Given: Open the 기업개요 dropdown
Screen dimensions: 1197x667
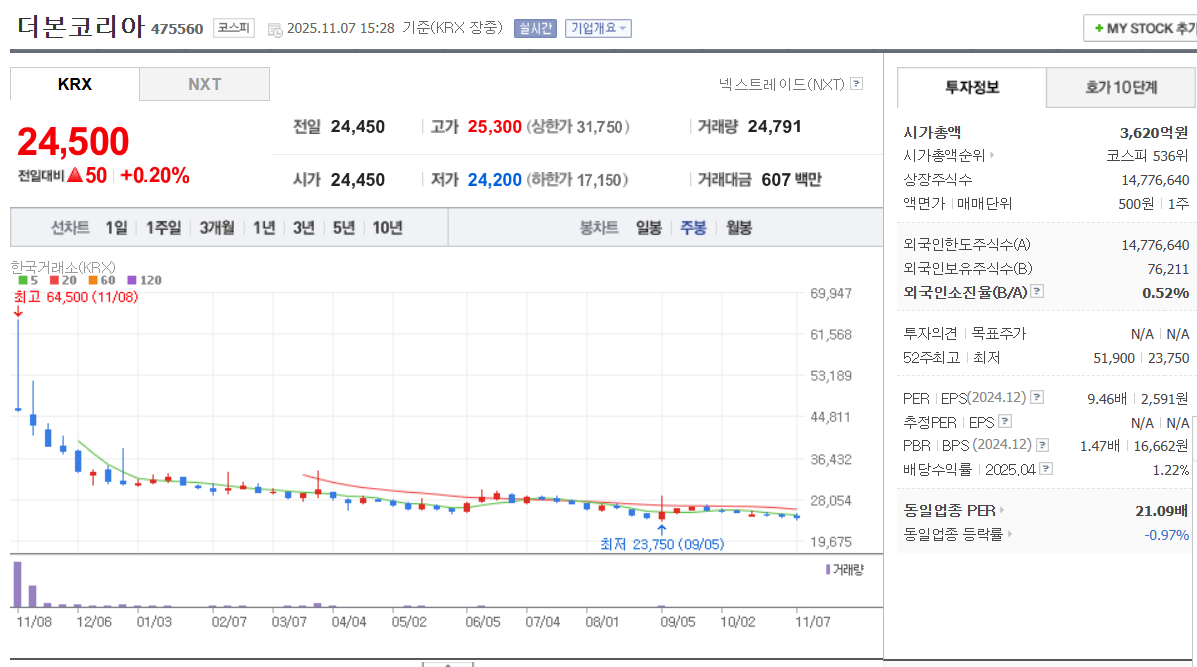Looking at the screenshot, I should point(598,28).
